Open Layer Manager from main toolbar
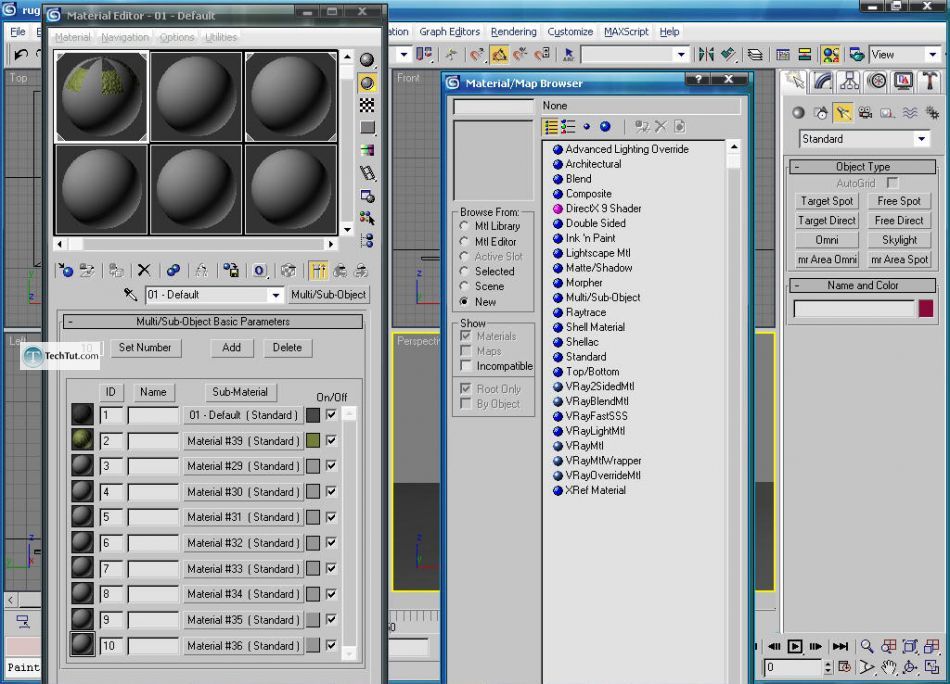Image resolution: width=950 pixels, height=684 pixels. click(755, 55)
